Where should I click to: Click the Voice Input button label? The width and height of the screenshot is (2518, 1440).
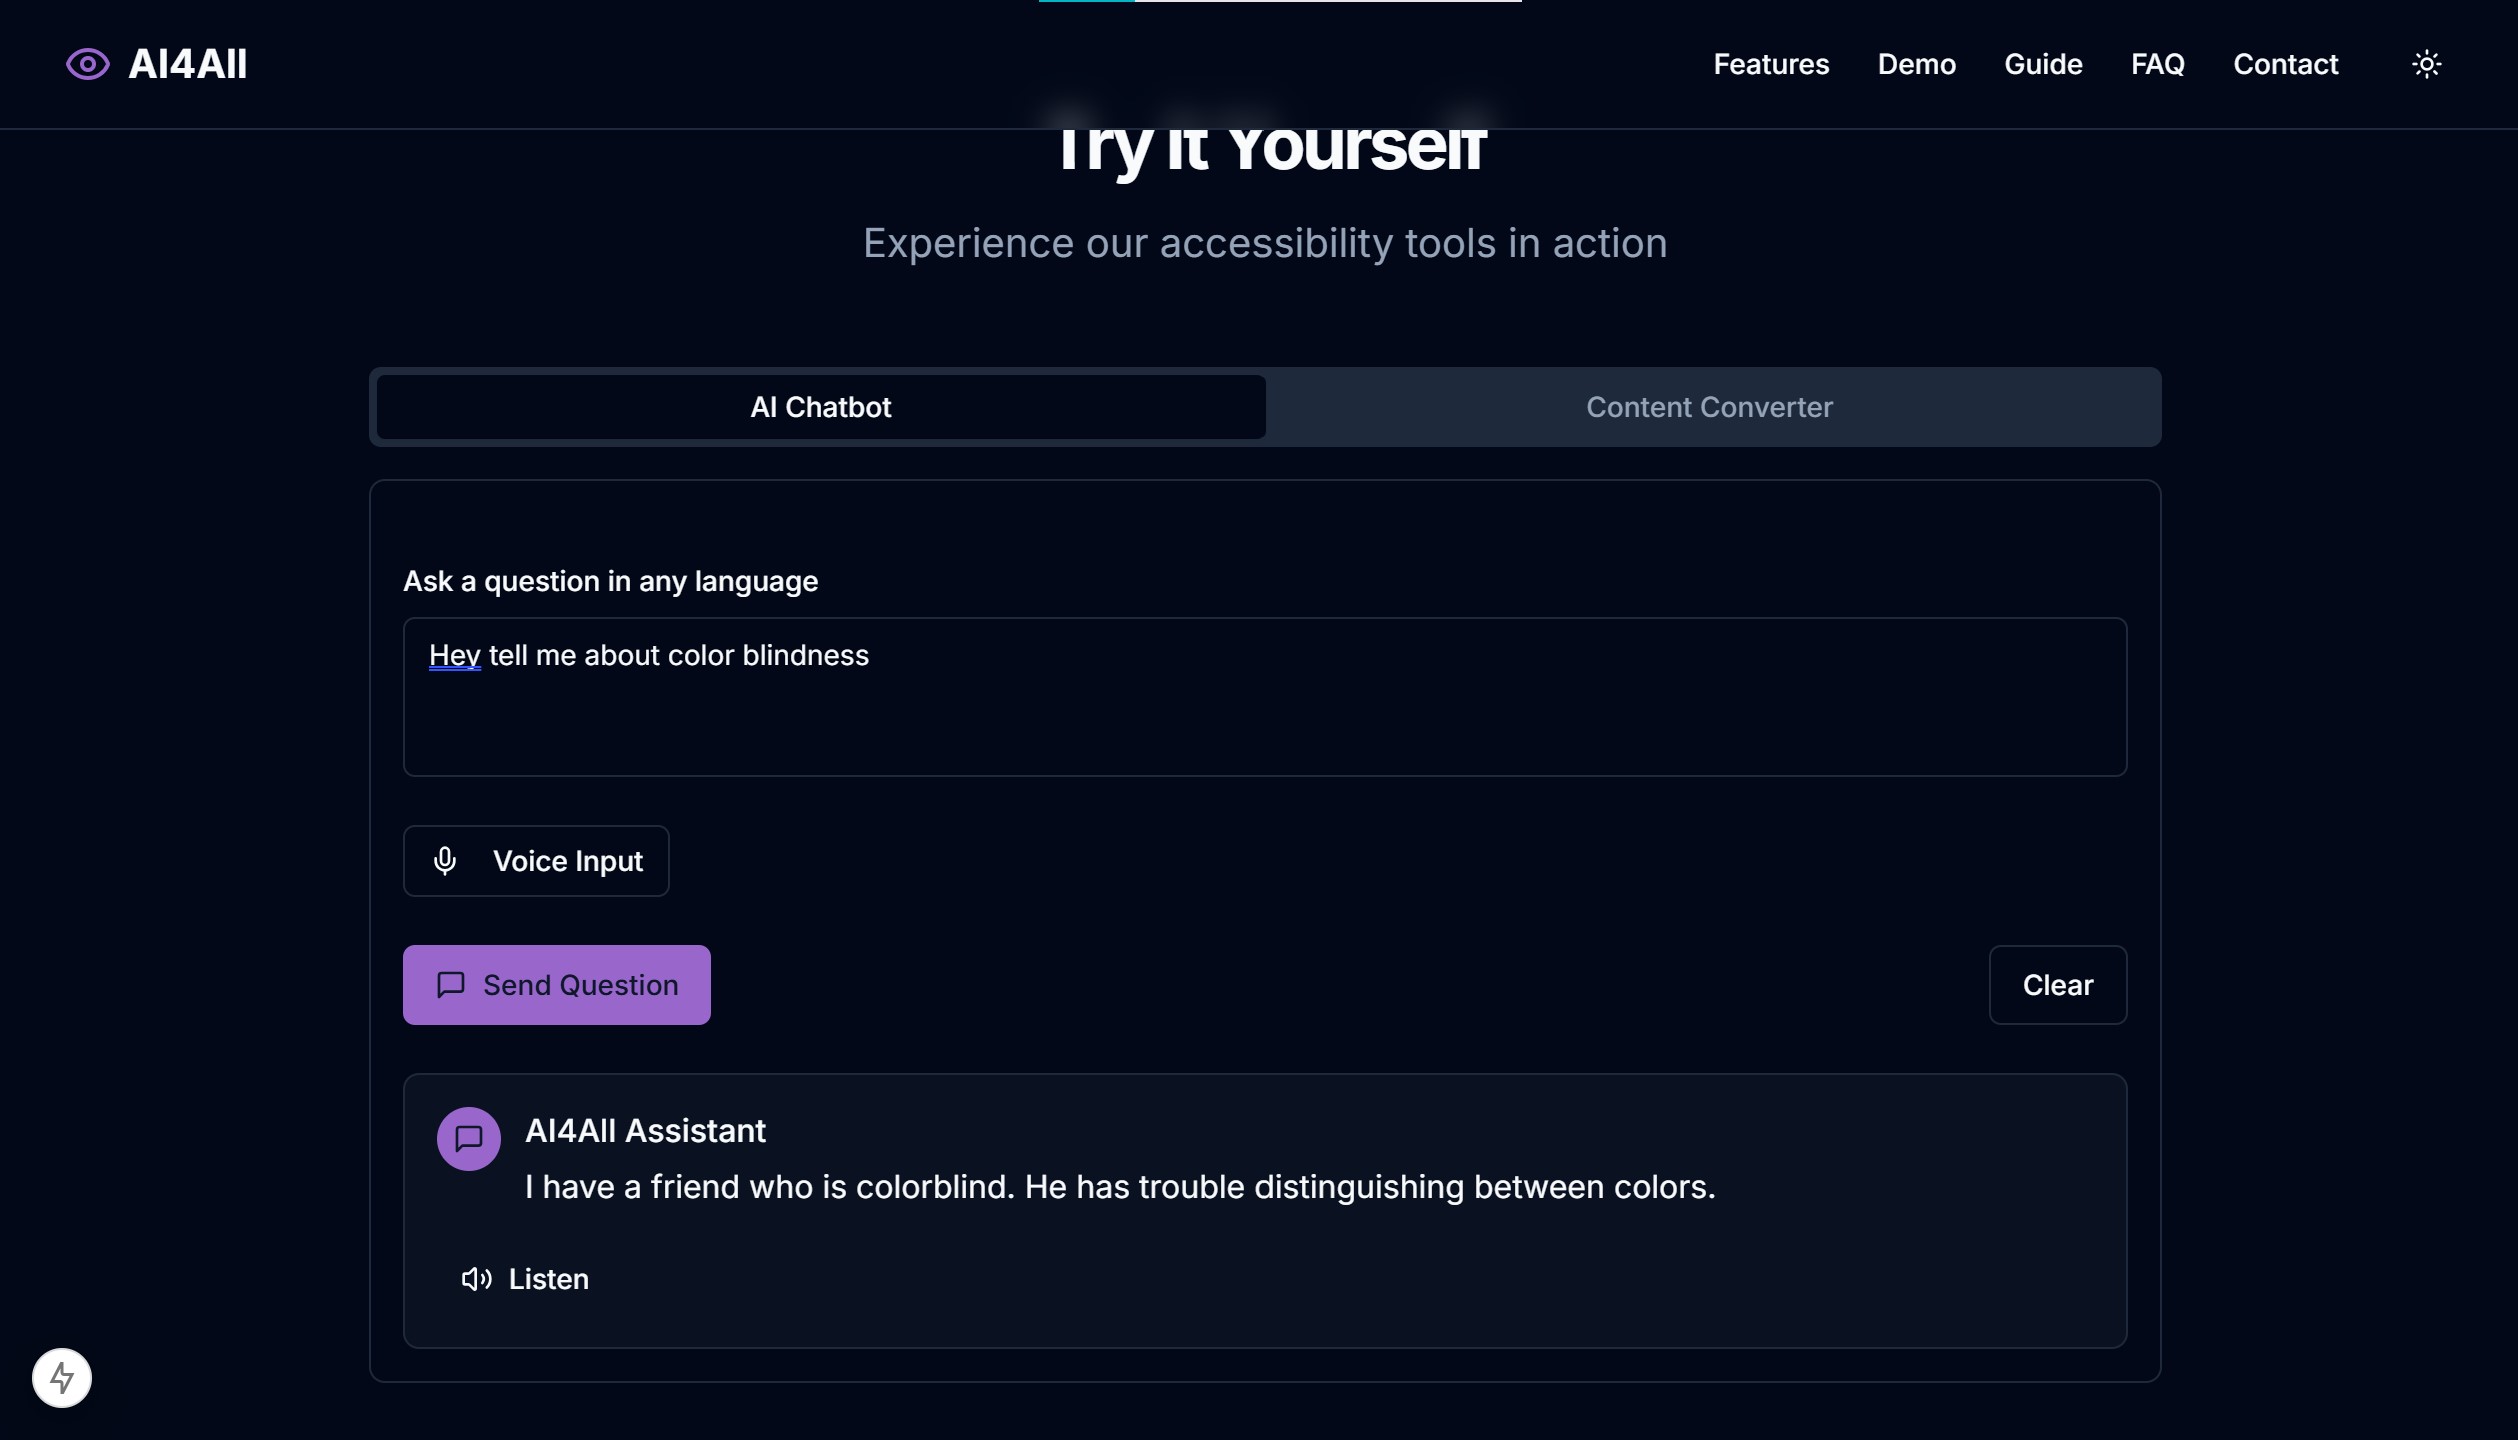(x=567, y=861)
